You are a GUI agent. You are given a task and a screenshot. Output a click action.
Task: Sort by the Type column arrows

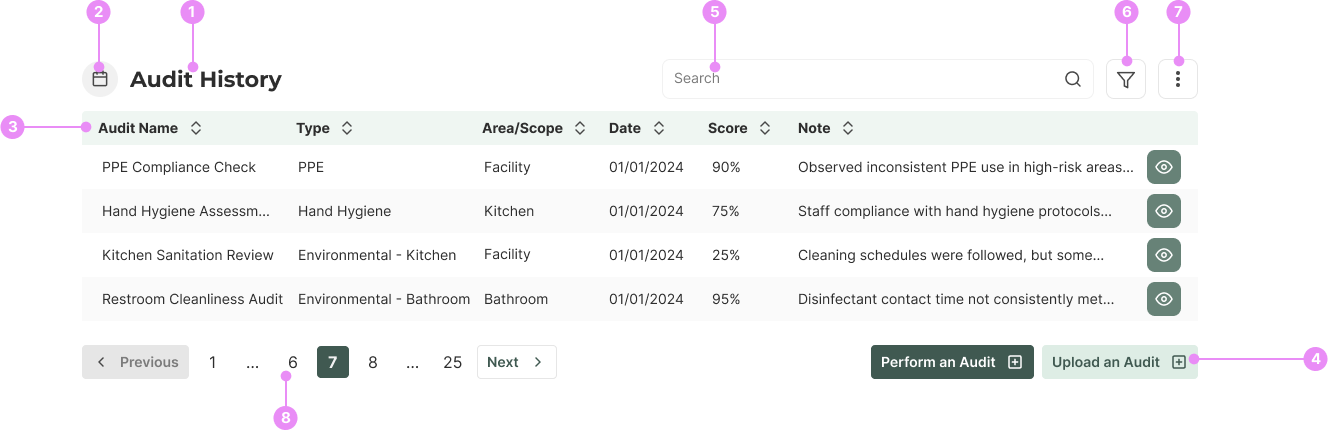(x=347, y=128)
